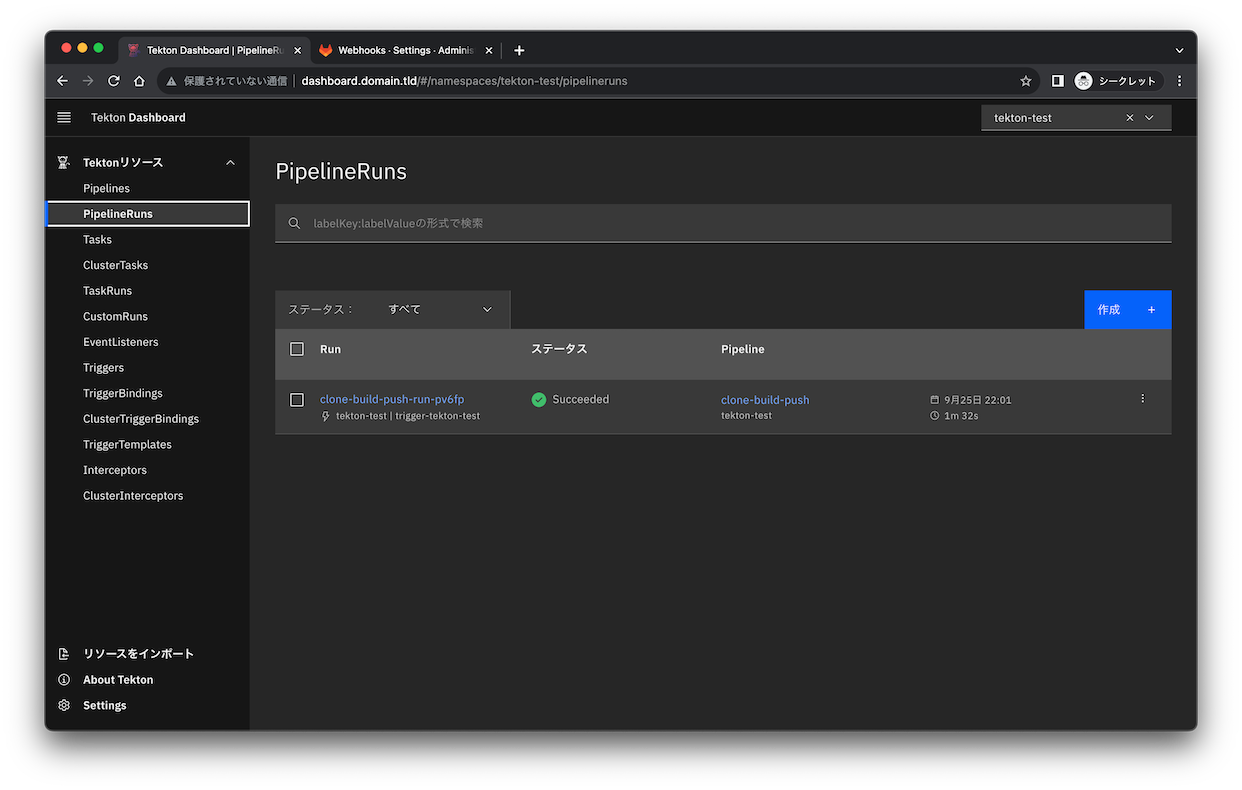Open CustomRuns in sidebar
The width and height of the screenshot is (1242, 790).
pos(115,316)
